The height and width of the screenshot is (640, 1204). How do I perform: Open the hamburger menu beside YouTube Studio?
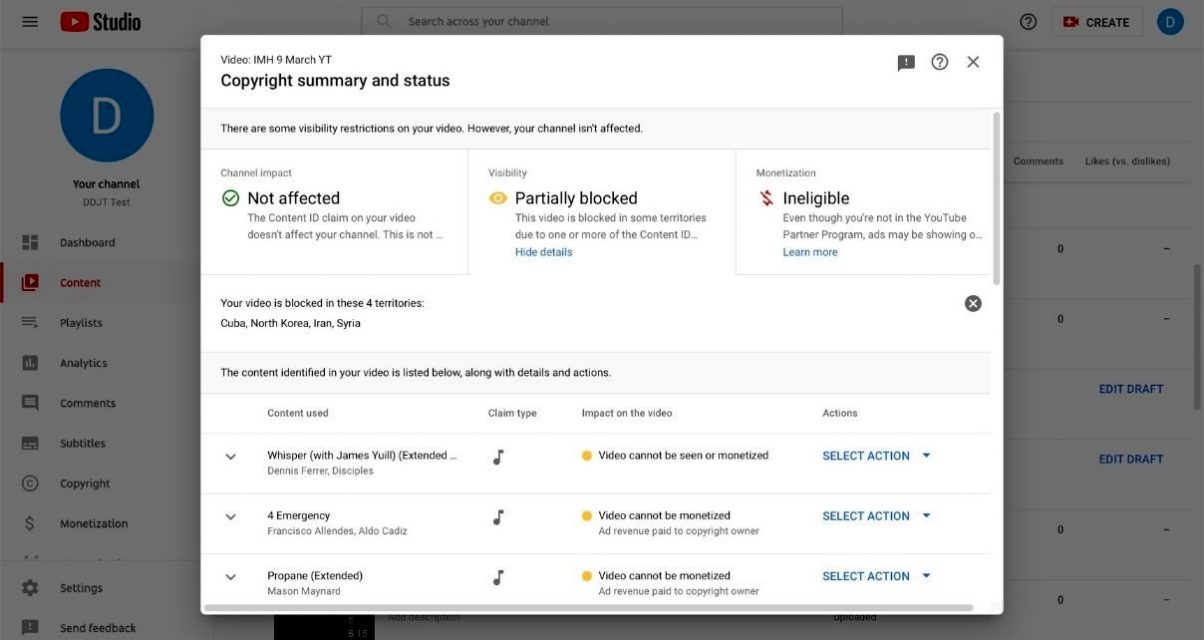pos(30,21)
